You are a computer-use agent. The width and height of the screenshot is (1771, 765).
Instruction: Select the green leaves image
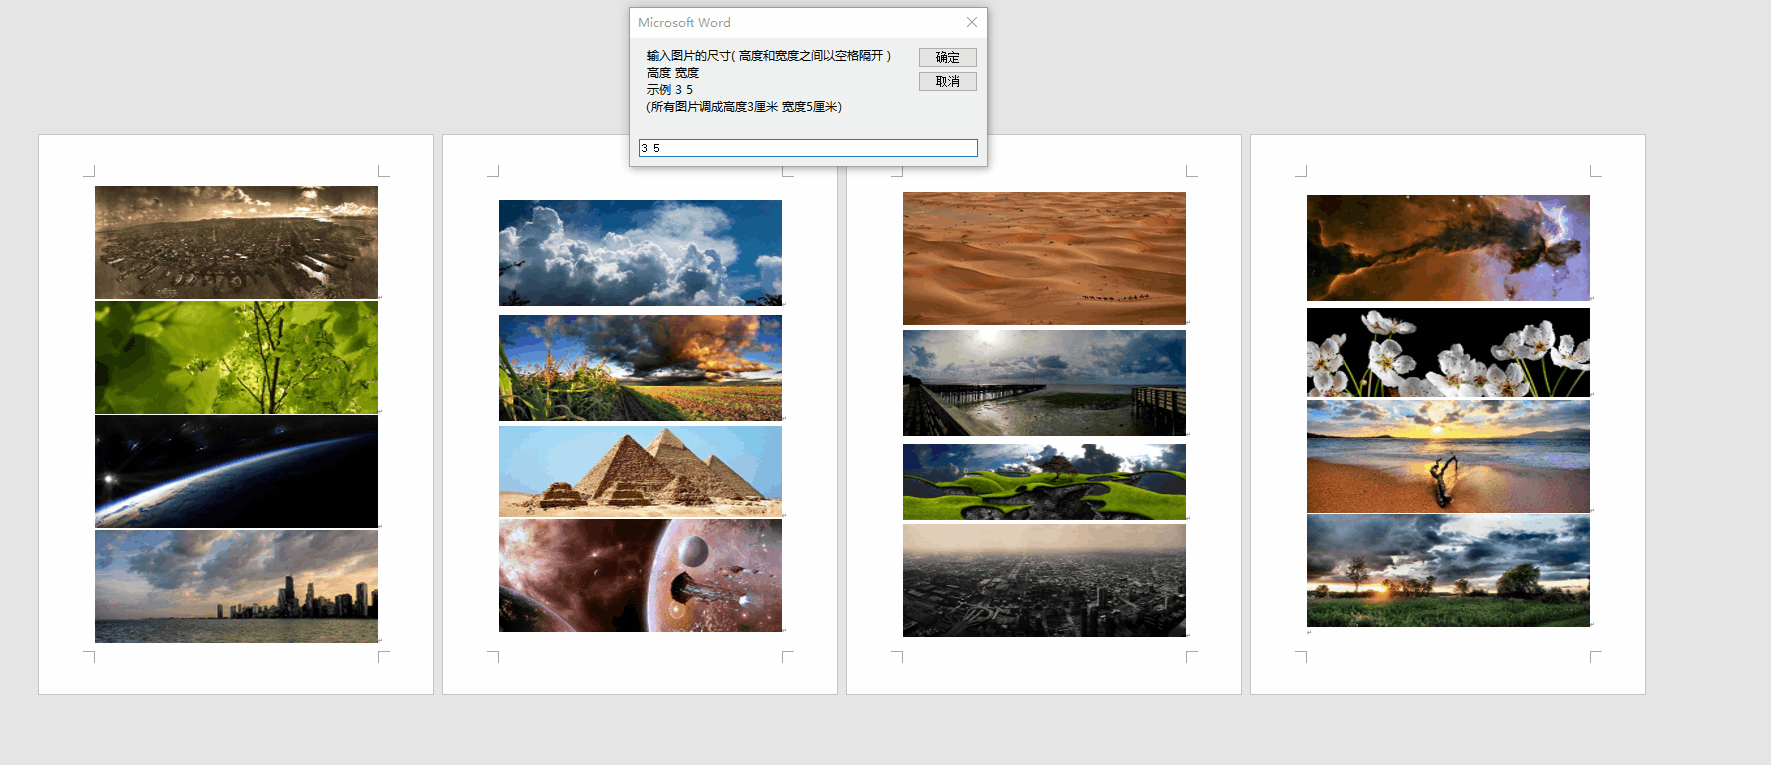(236, 358)
